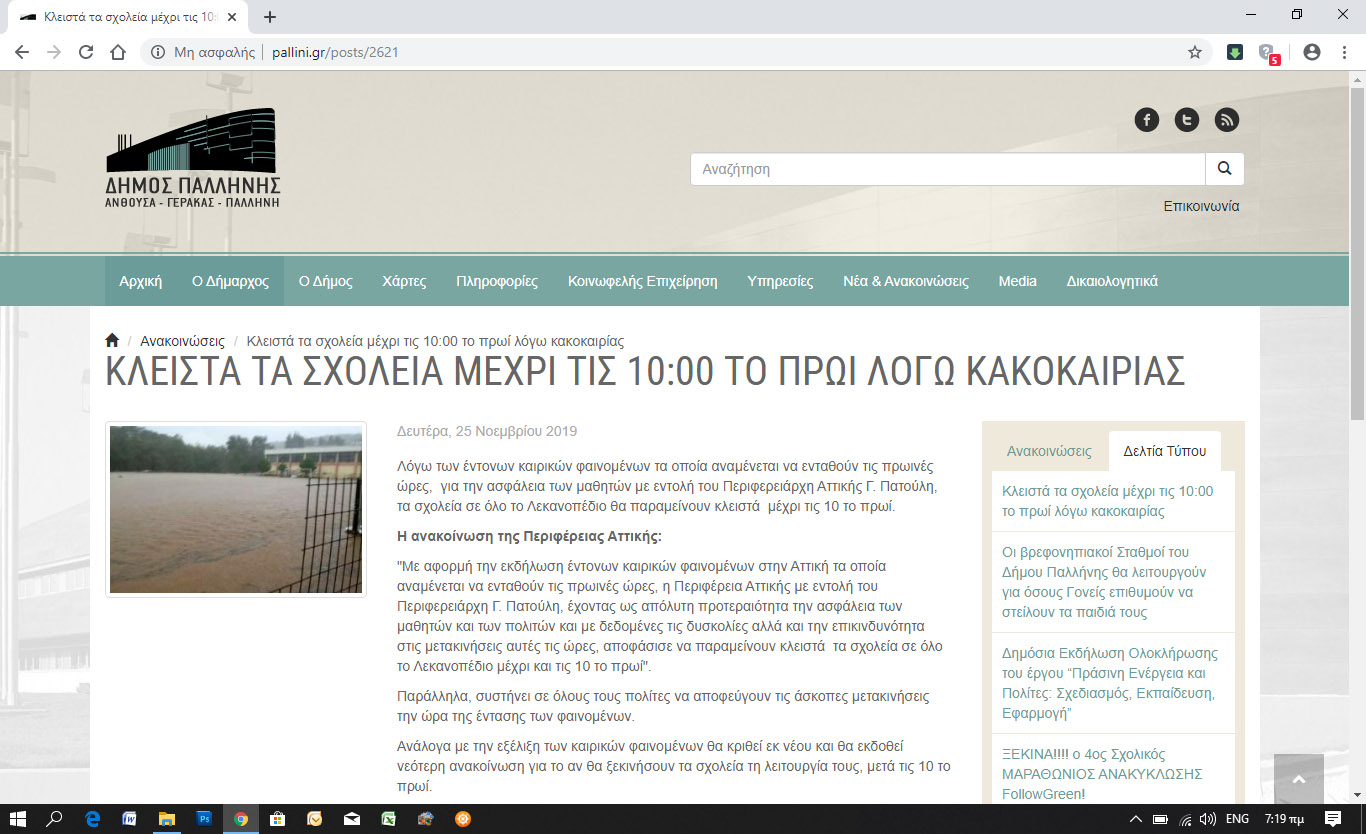The width and height of the screenshot is (1366, 834).
Task: Click into the Αναζήτηση search field
Action: (947, 169)
